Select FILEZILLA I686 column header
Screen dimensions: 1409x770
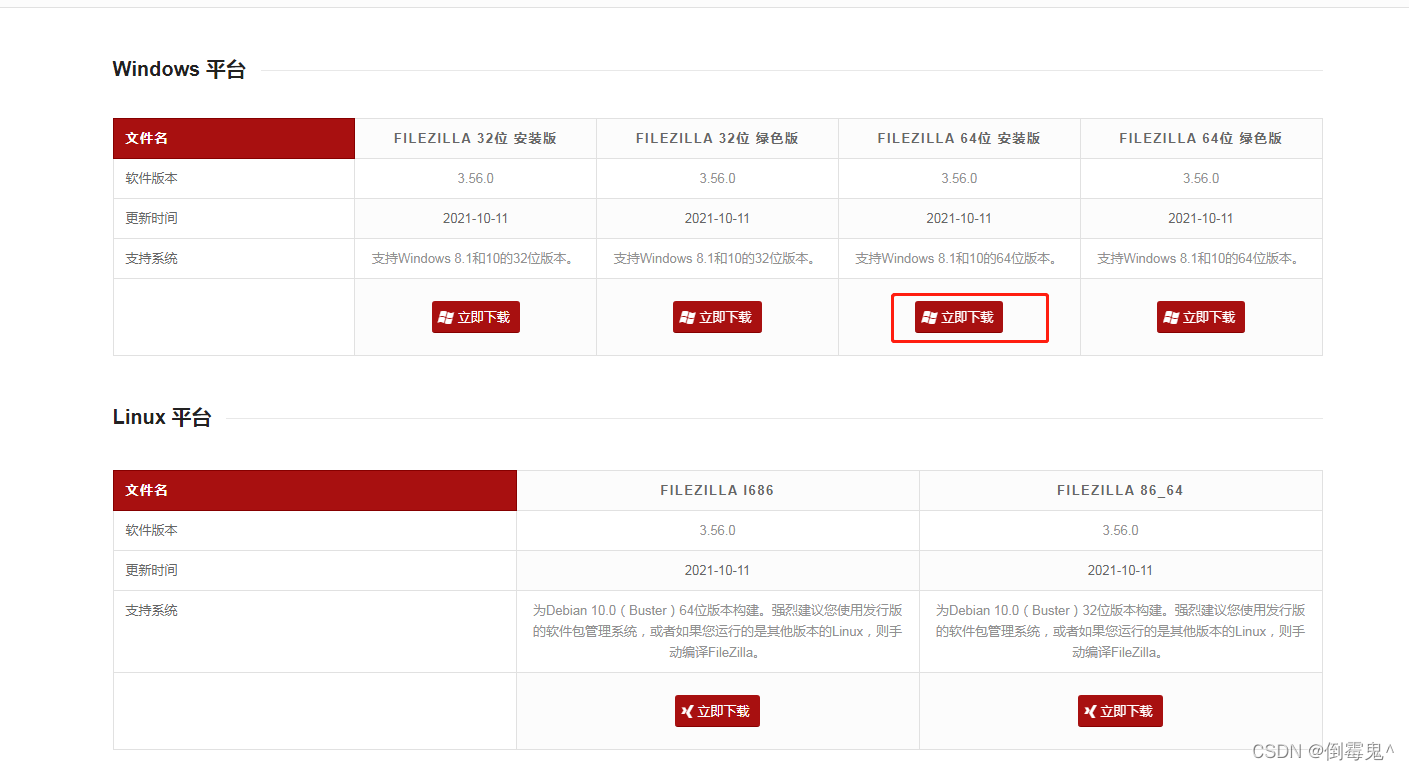pos(717,490)
